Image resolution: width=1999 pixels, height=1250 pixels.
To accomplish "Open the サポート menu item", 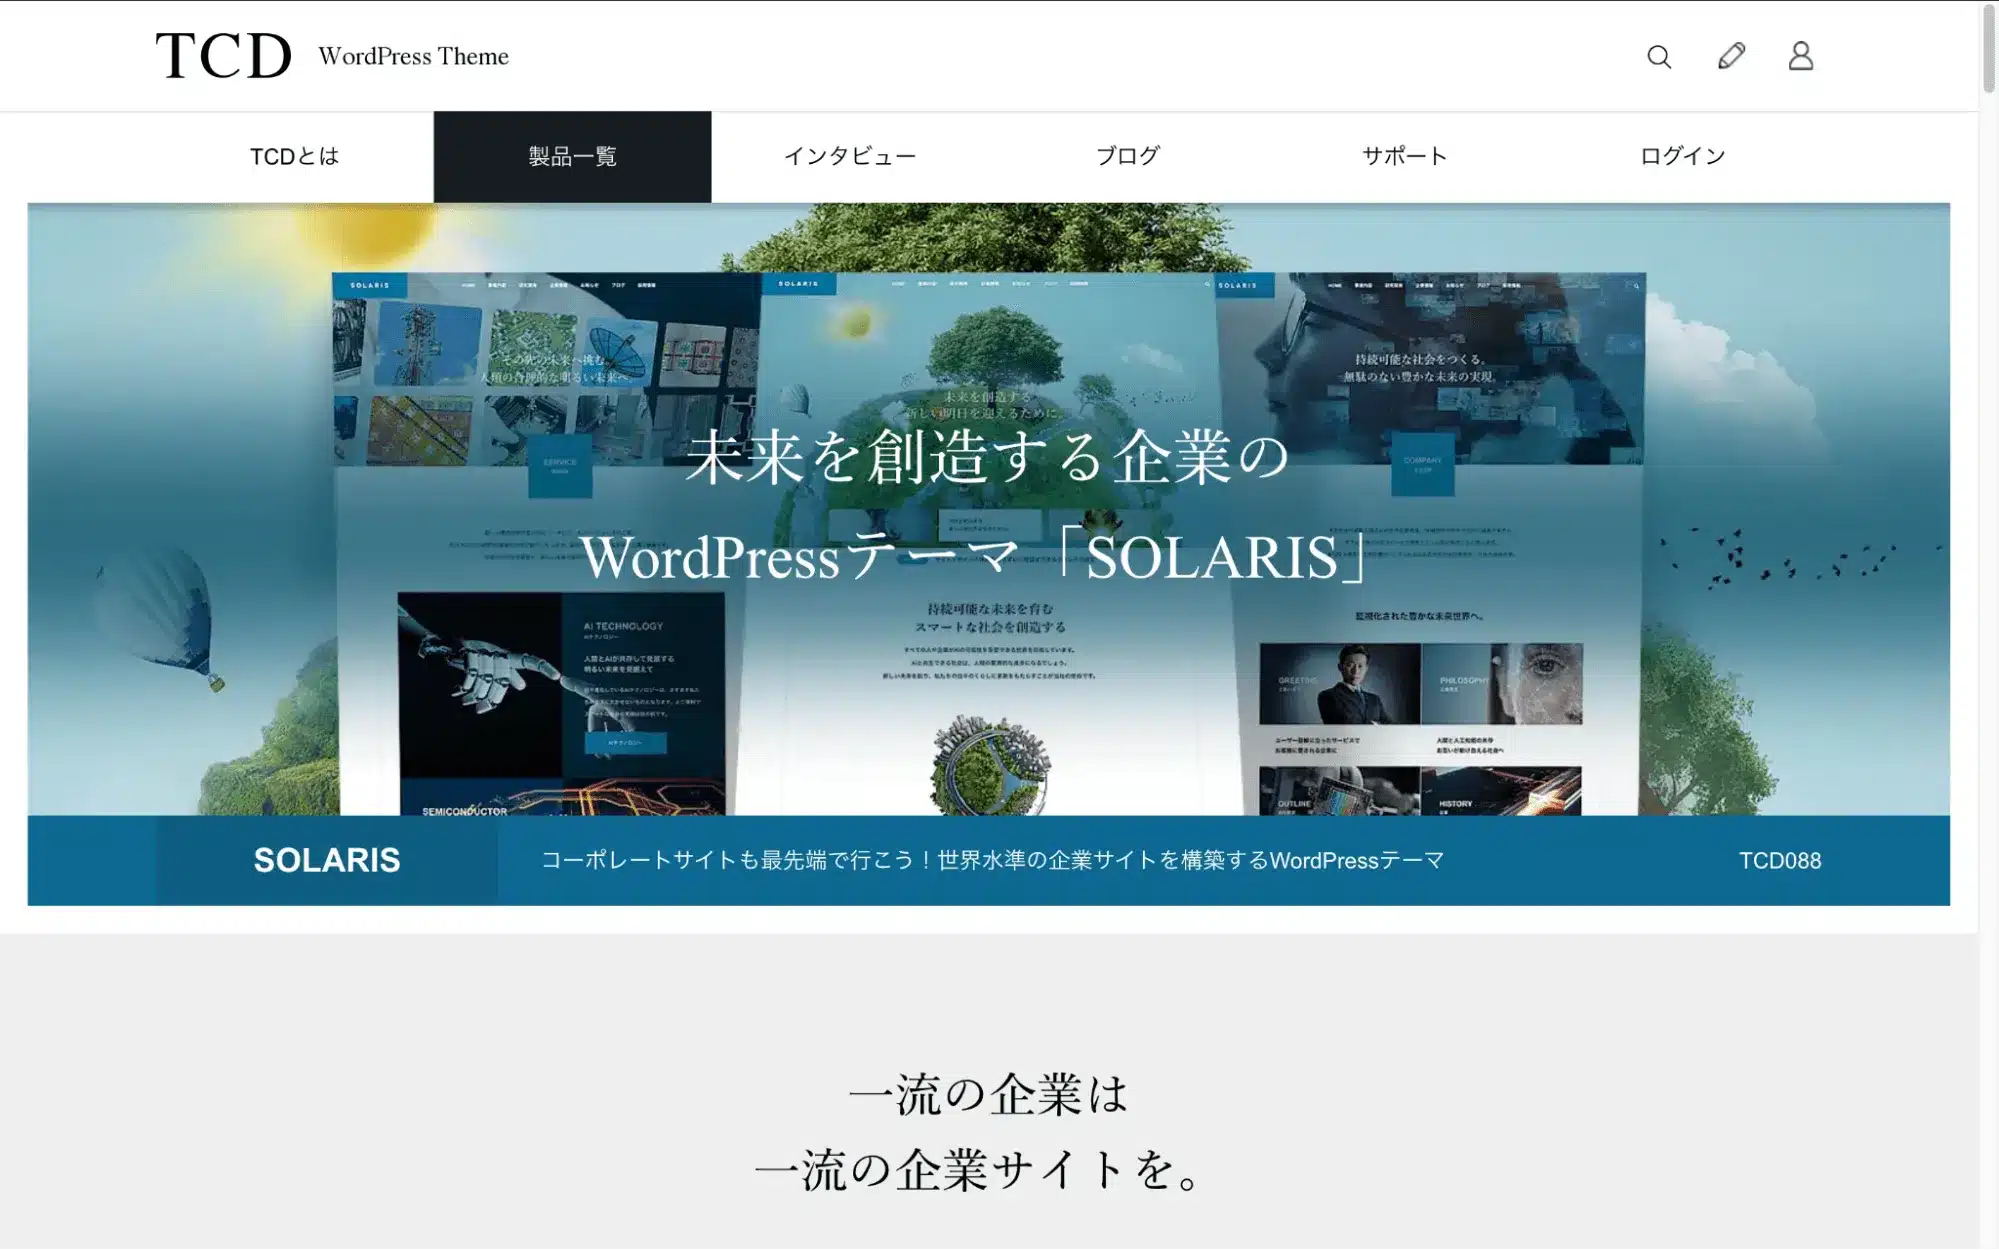I will click(1405, 157).
